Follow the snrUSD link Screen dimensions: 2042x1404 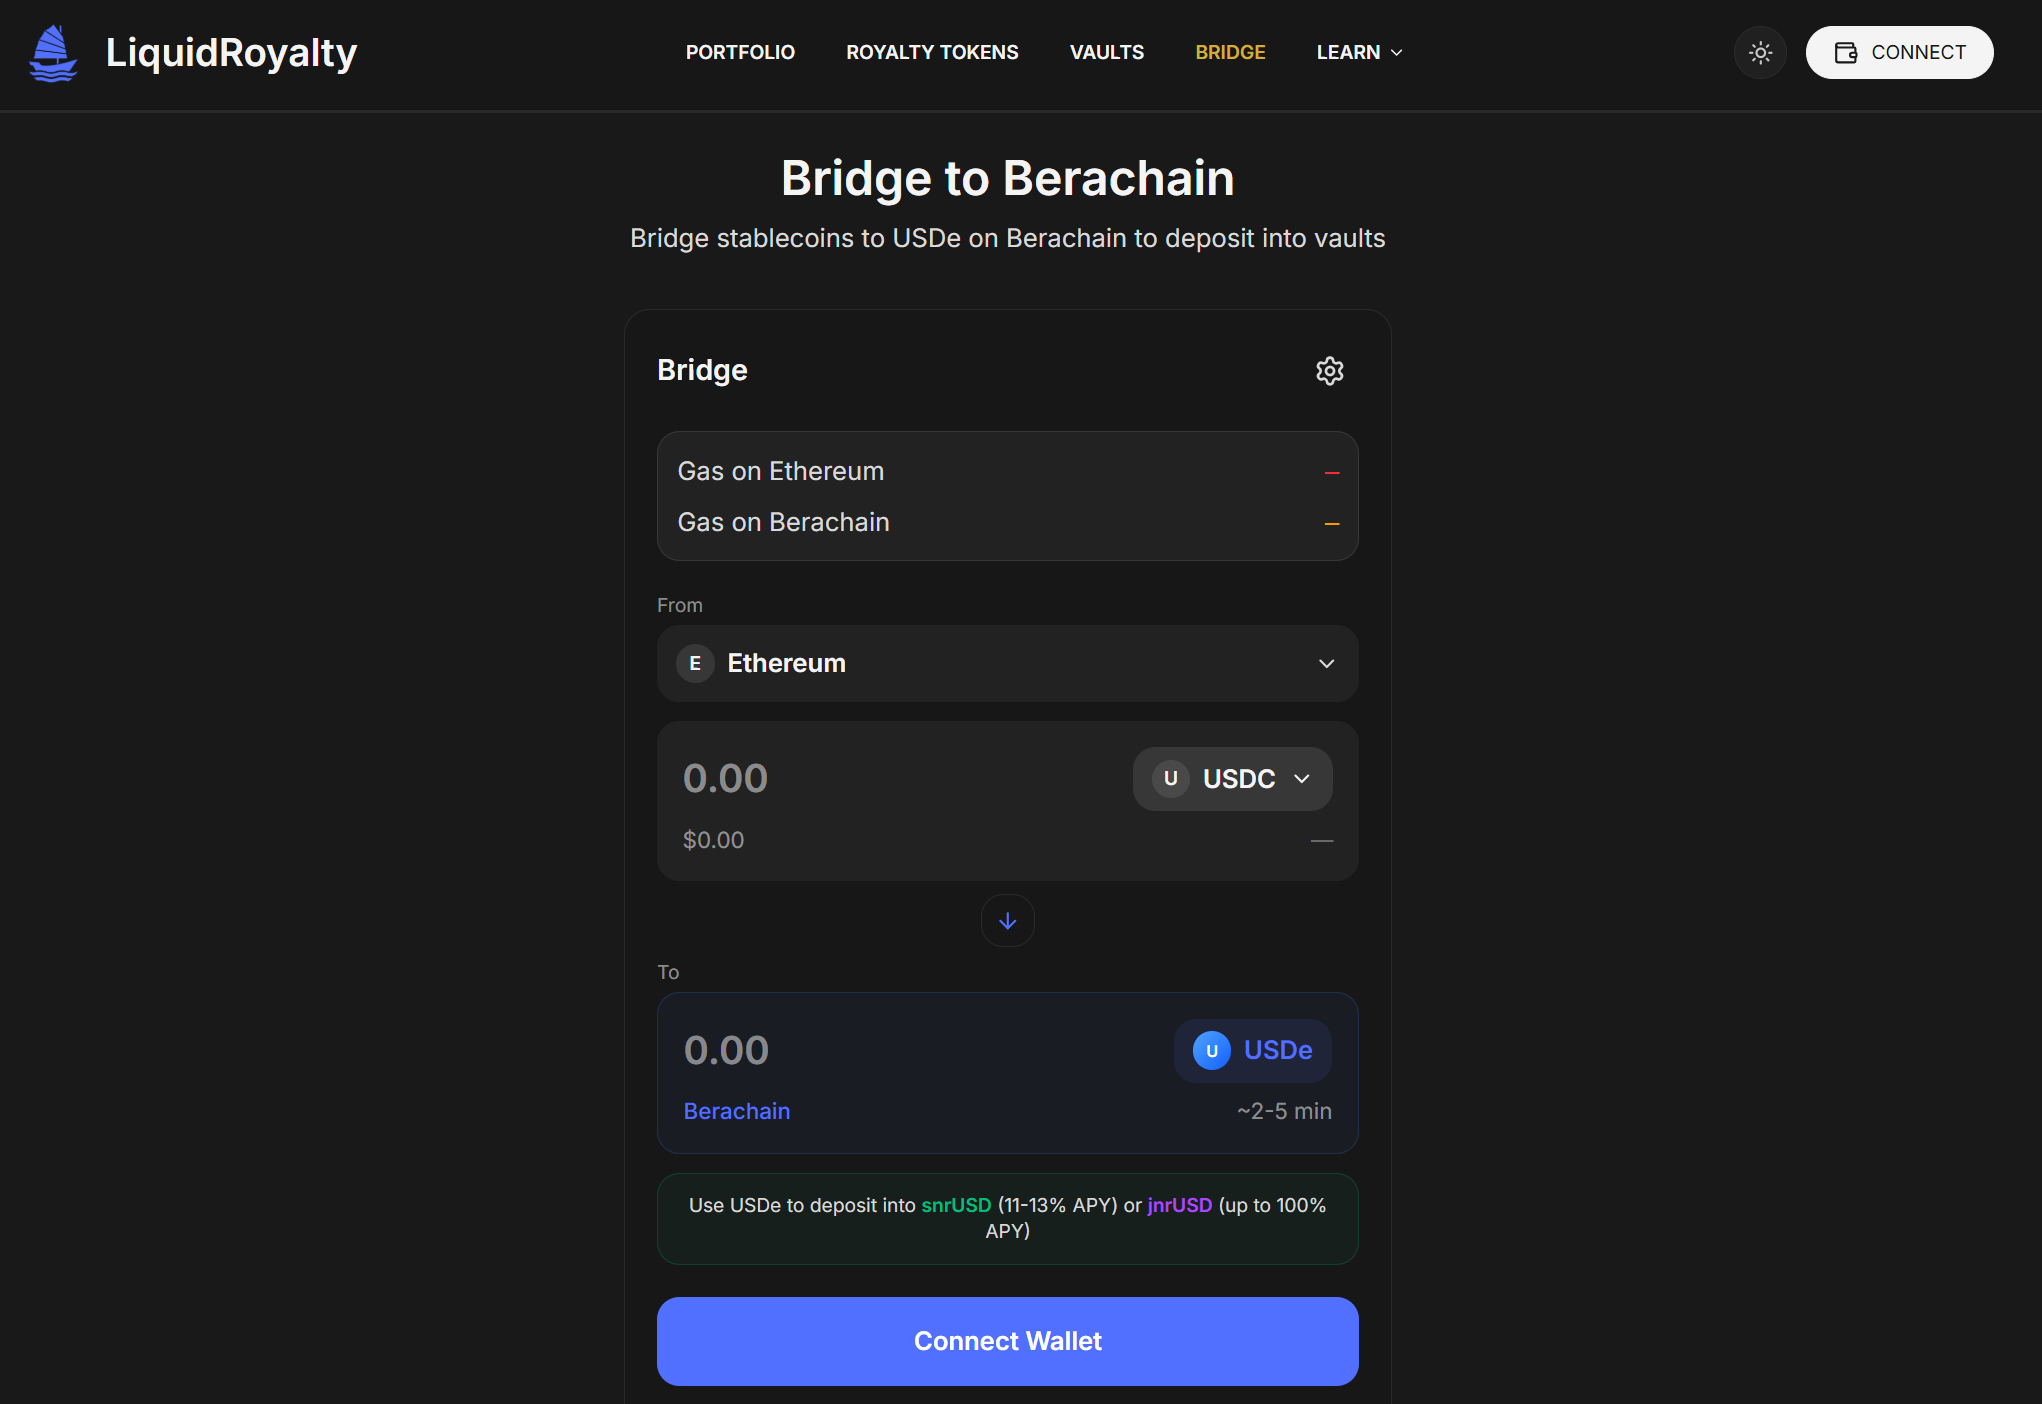pyautogui.click(x=956, y=1205)
